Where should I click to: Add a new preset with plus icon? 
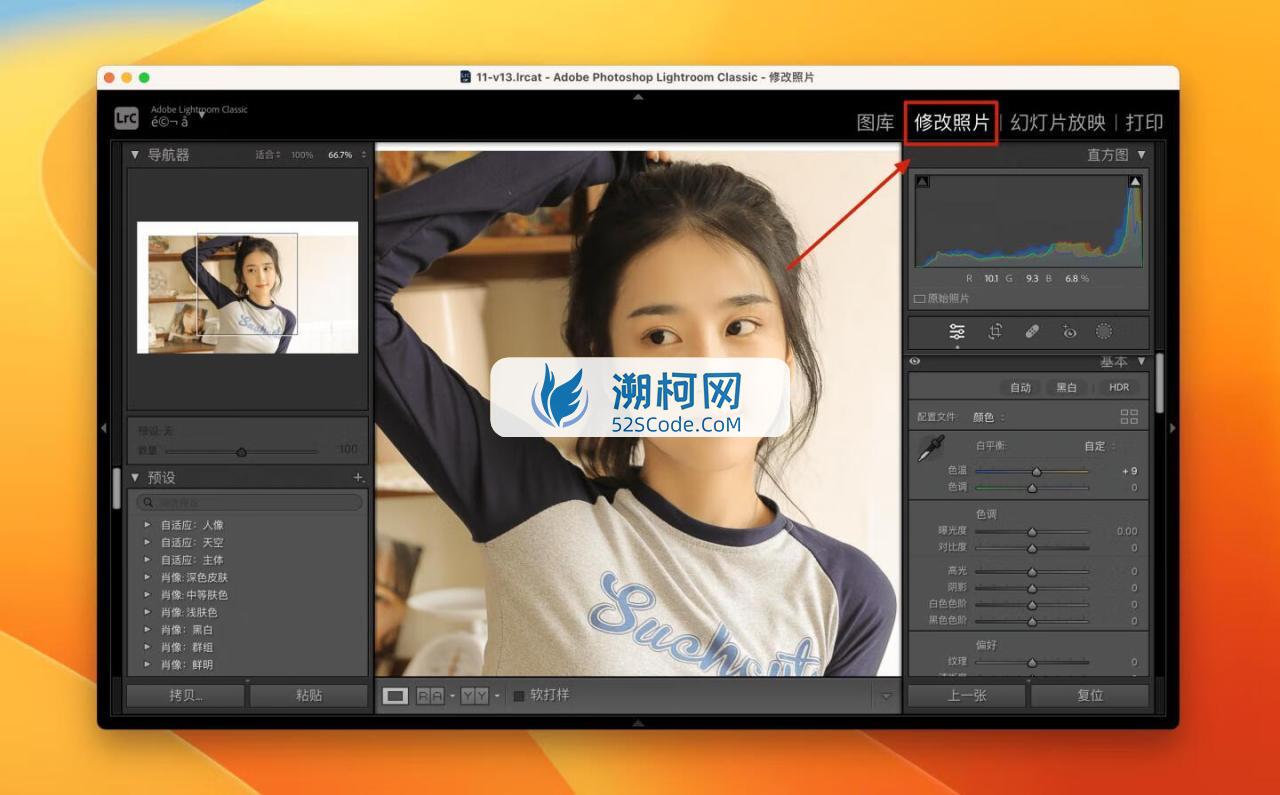[x=358, y=478]
